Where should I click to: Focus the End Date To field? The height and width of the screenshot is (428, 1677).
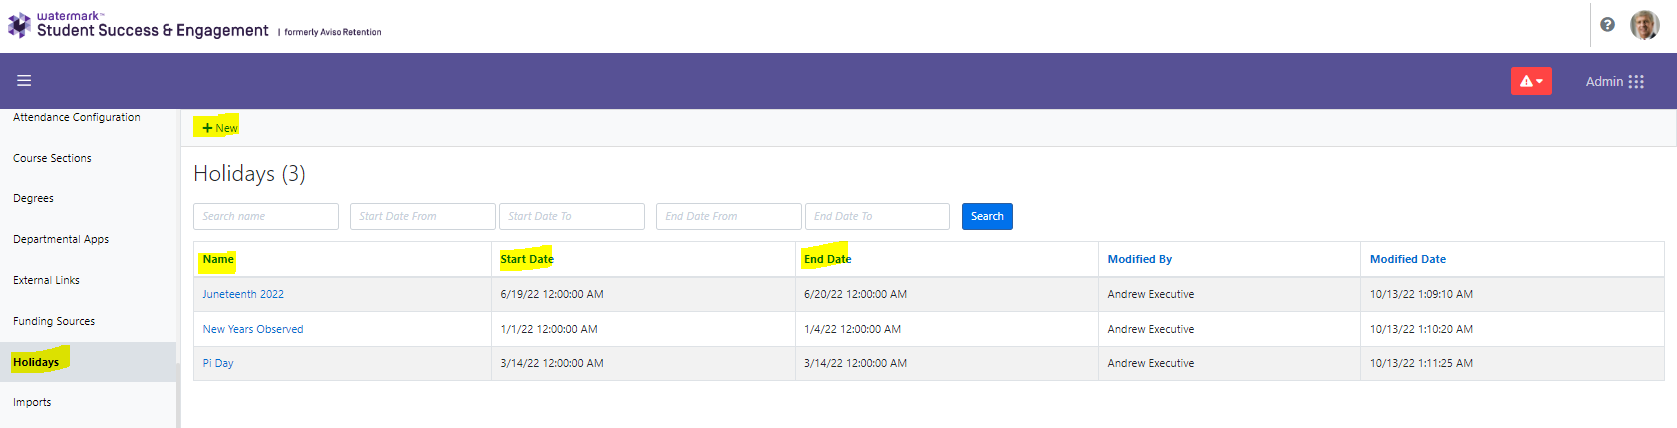click(x=877, y=216)
